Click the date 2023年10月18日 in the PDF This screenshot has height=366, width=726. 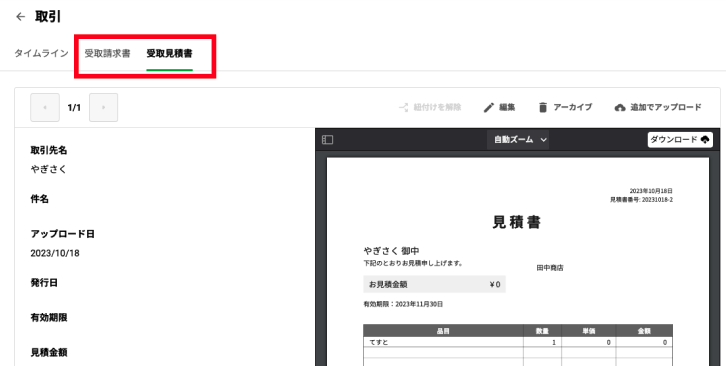click(651, 191)
